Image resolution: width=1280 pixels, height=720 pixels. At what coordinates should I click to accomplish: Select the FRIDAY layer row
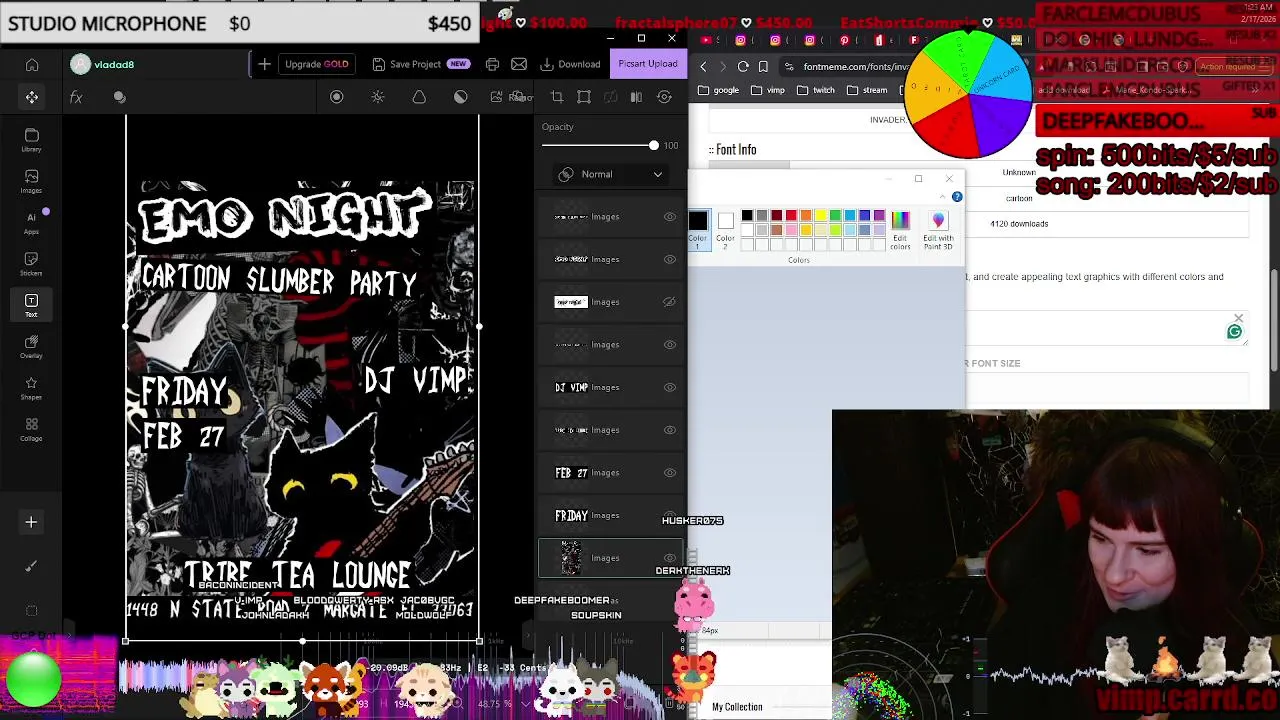(x=611, y=516)
